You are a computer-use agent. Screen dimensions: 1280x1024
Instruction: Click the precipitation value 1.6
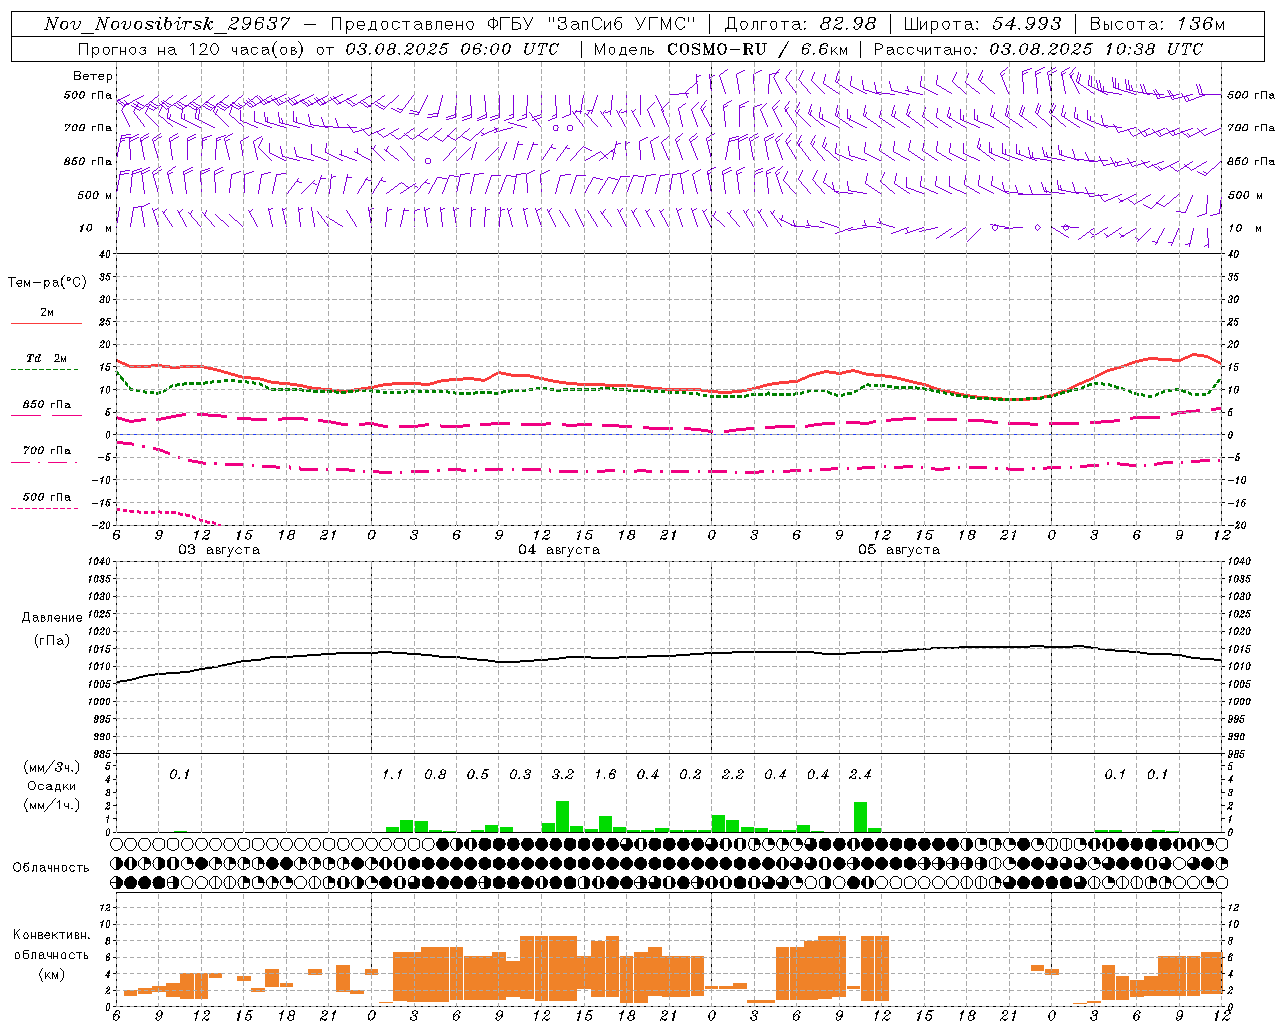click(605, 774)
